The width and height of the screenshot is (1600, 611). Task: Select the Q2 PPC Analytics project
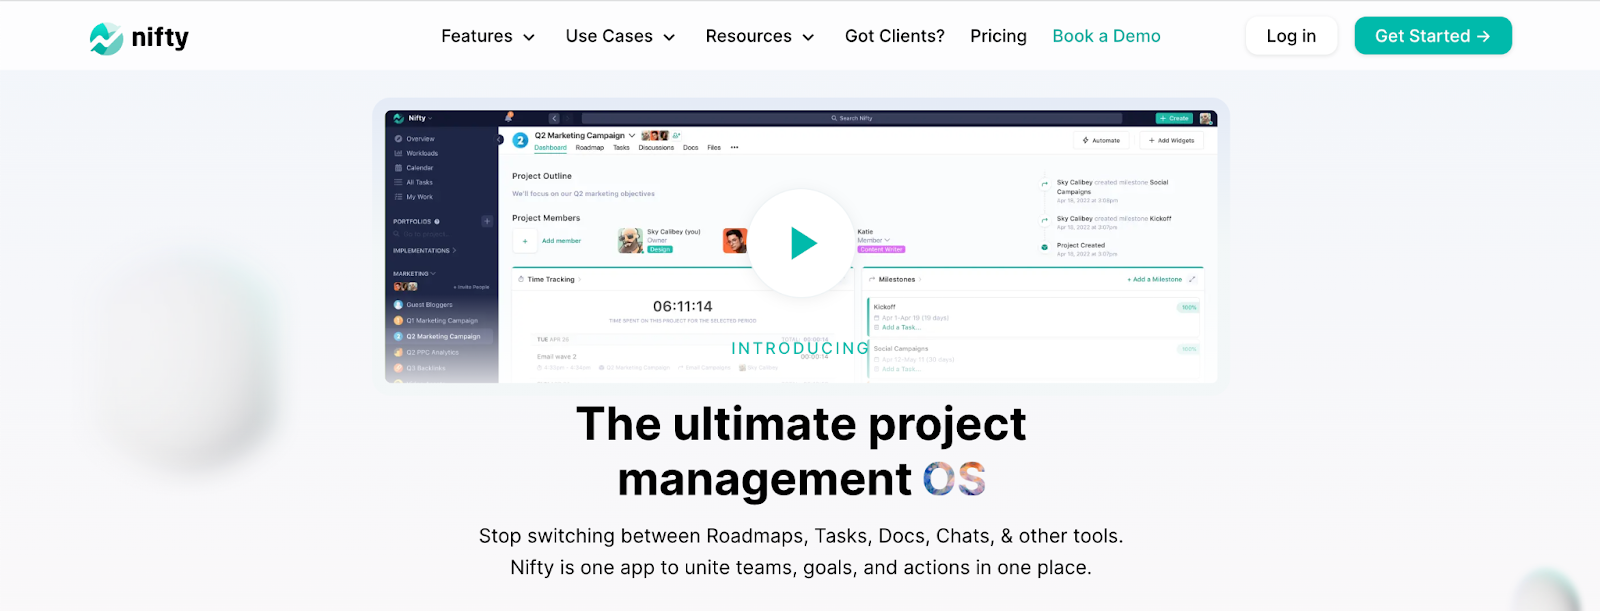coord(427,352)
